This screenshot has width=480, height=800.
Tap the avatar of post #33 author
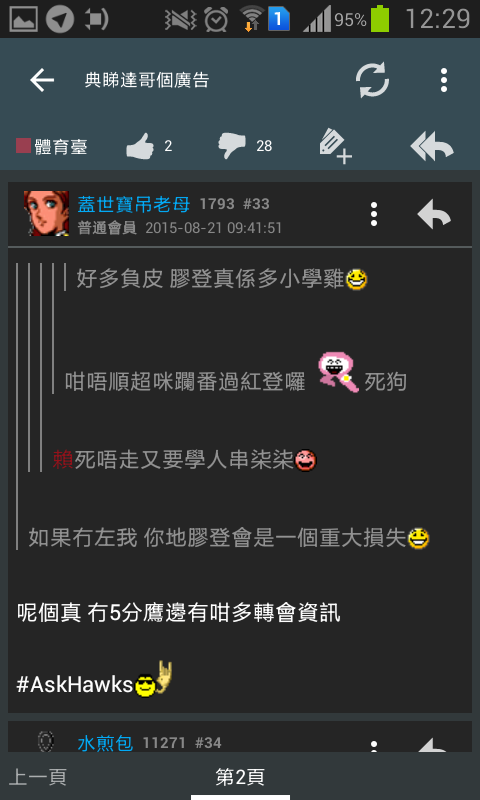[x=46, y=213]
